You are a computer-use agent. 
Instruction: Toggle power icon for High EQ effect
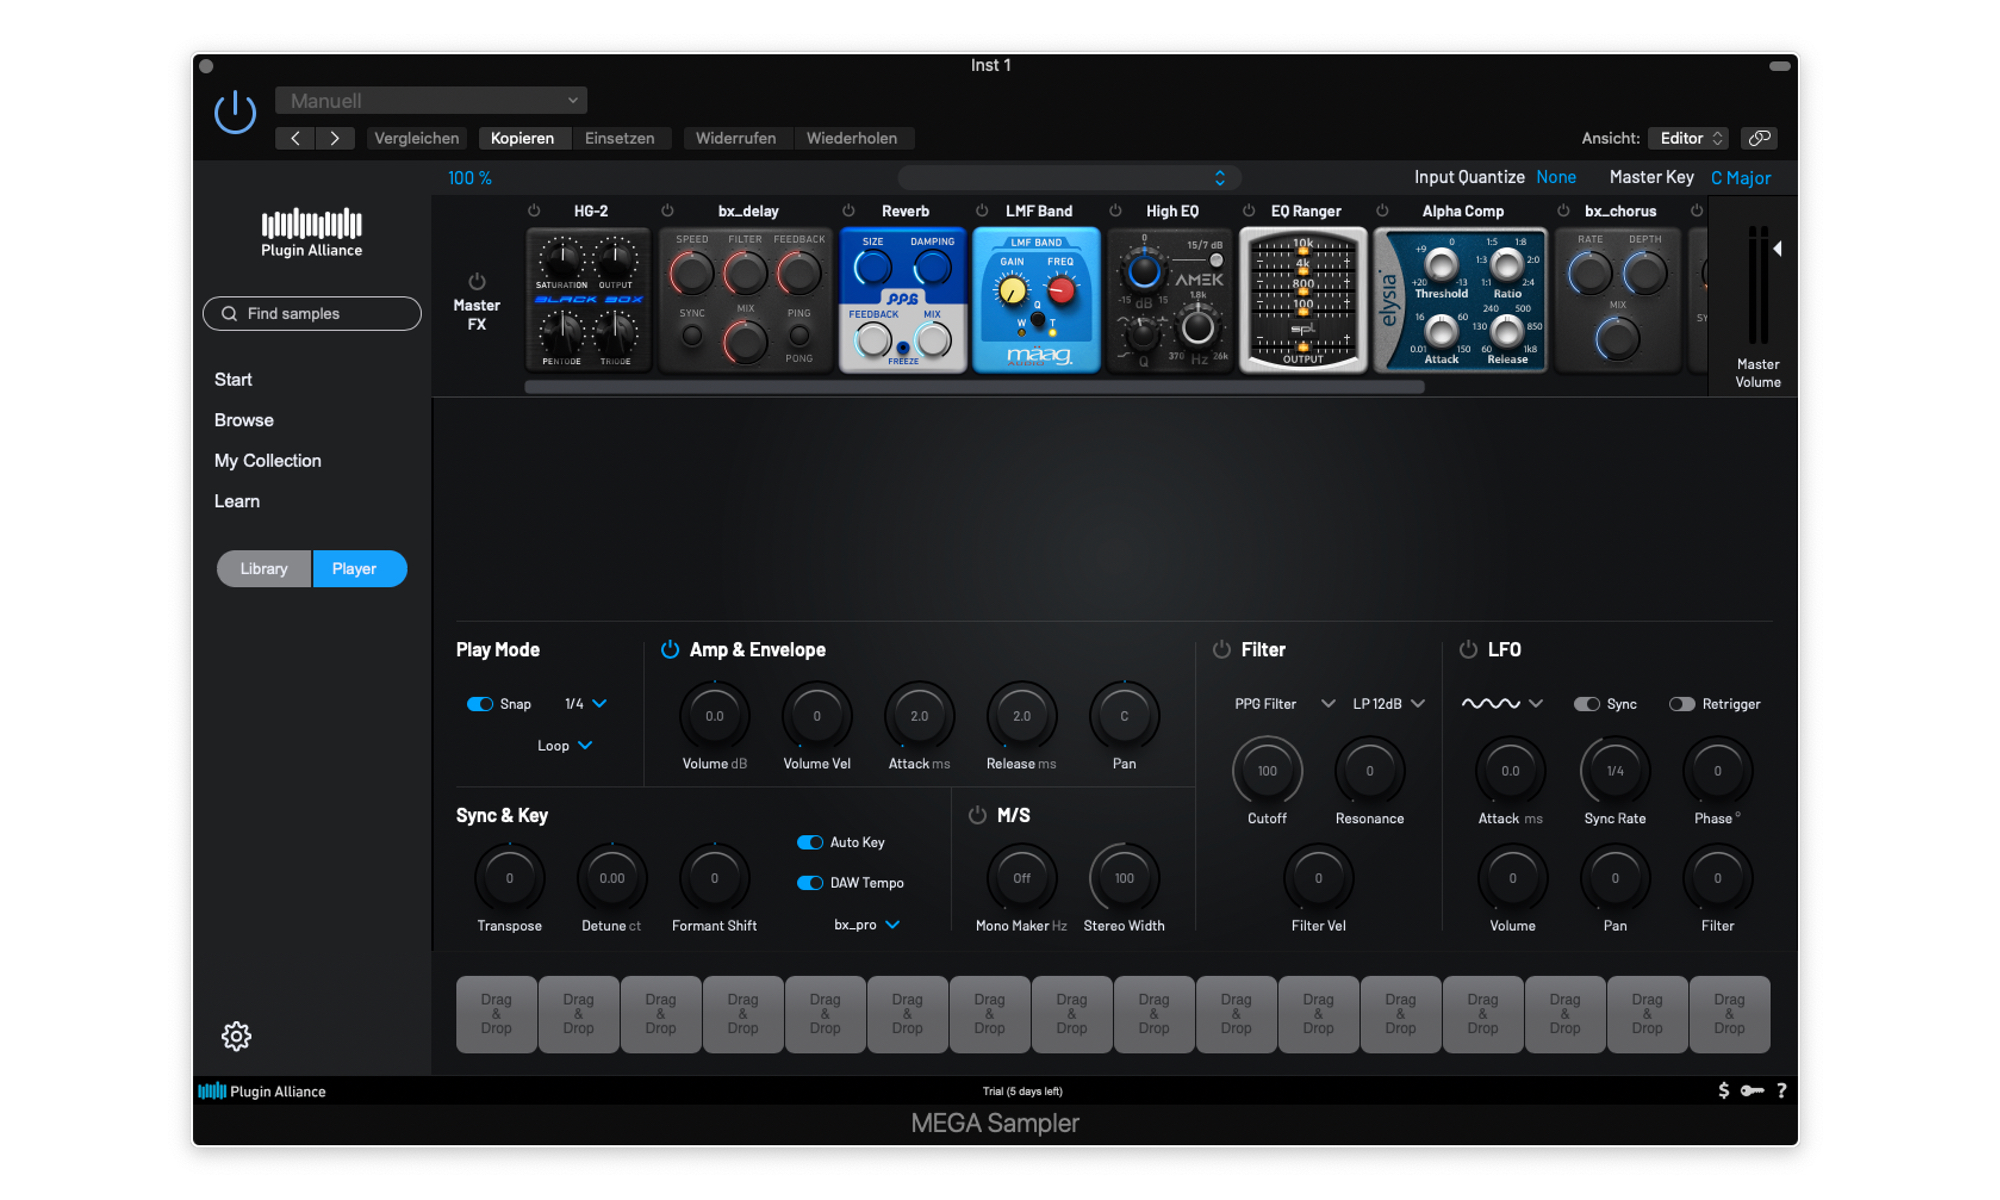(x=1115, y=211)
